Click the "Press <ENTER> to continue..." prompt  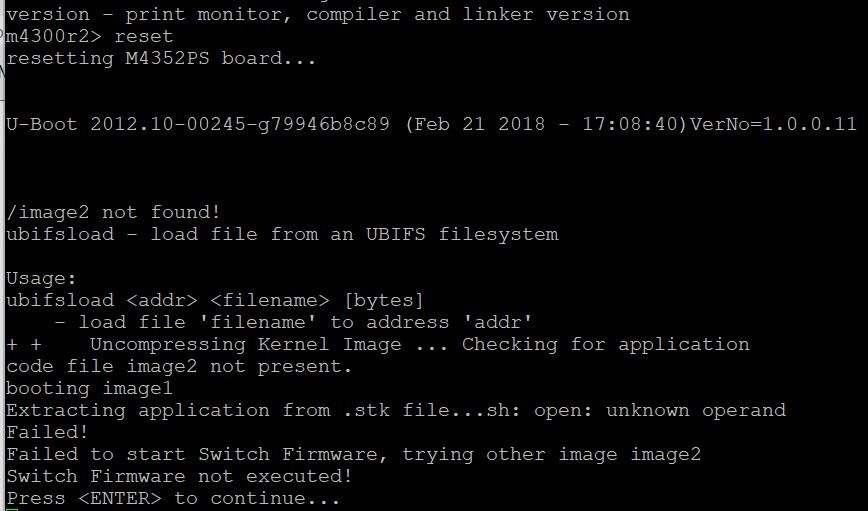pyautogui.click(x=173, y=498)
